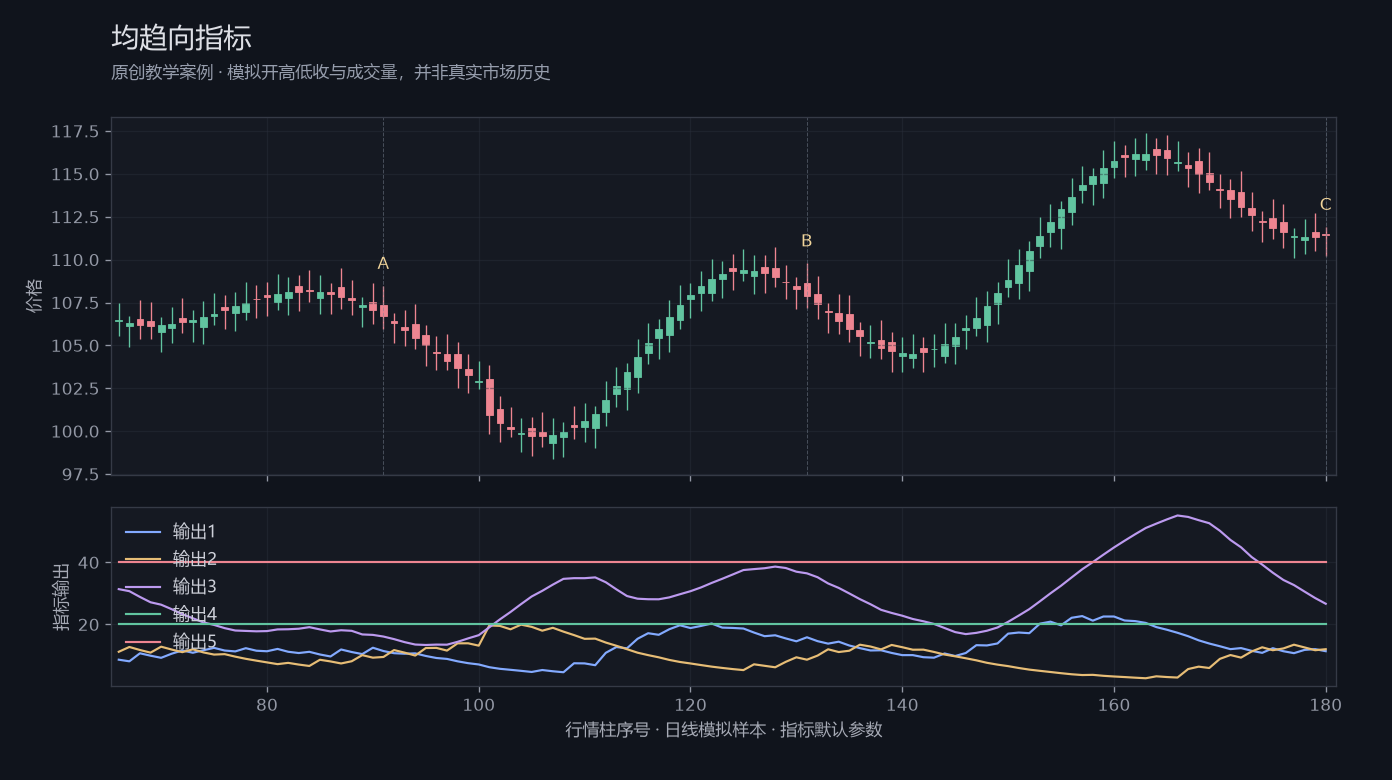Screen dimensions: 1392x780
Task: Pick the 102.5 price axis tick
Action: 76,390
